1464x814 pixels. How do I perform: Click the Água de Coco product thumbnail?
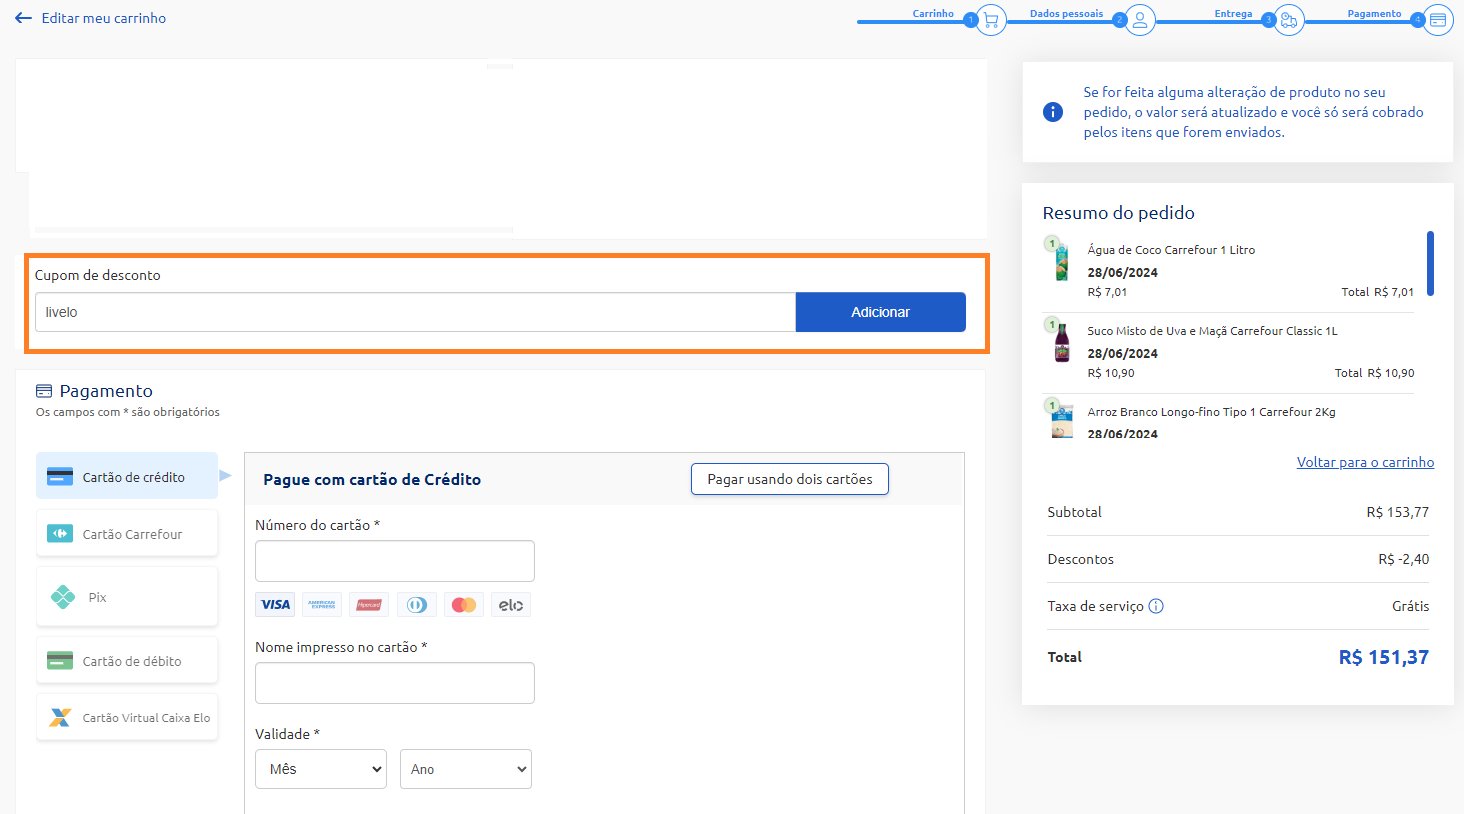1061,261
